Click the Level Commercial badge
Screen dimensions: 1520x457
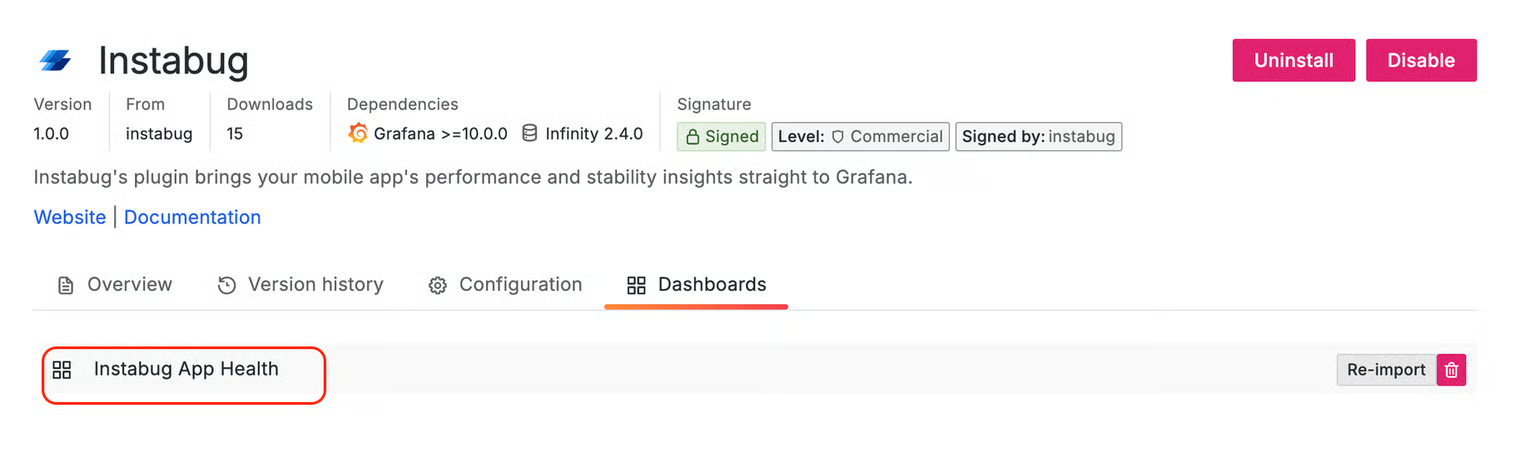[x=860, y=137]
